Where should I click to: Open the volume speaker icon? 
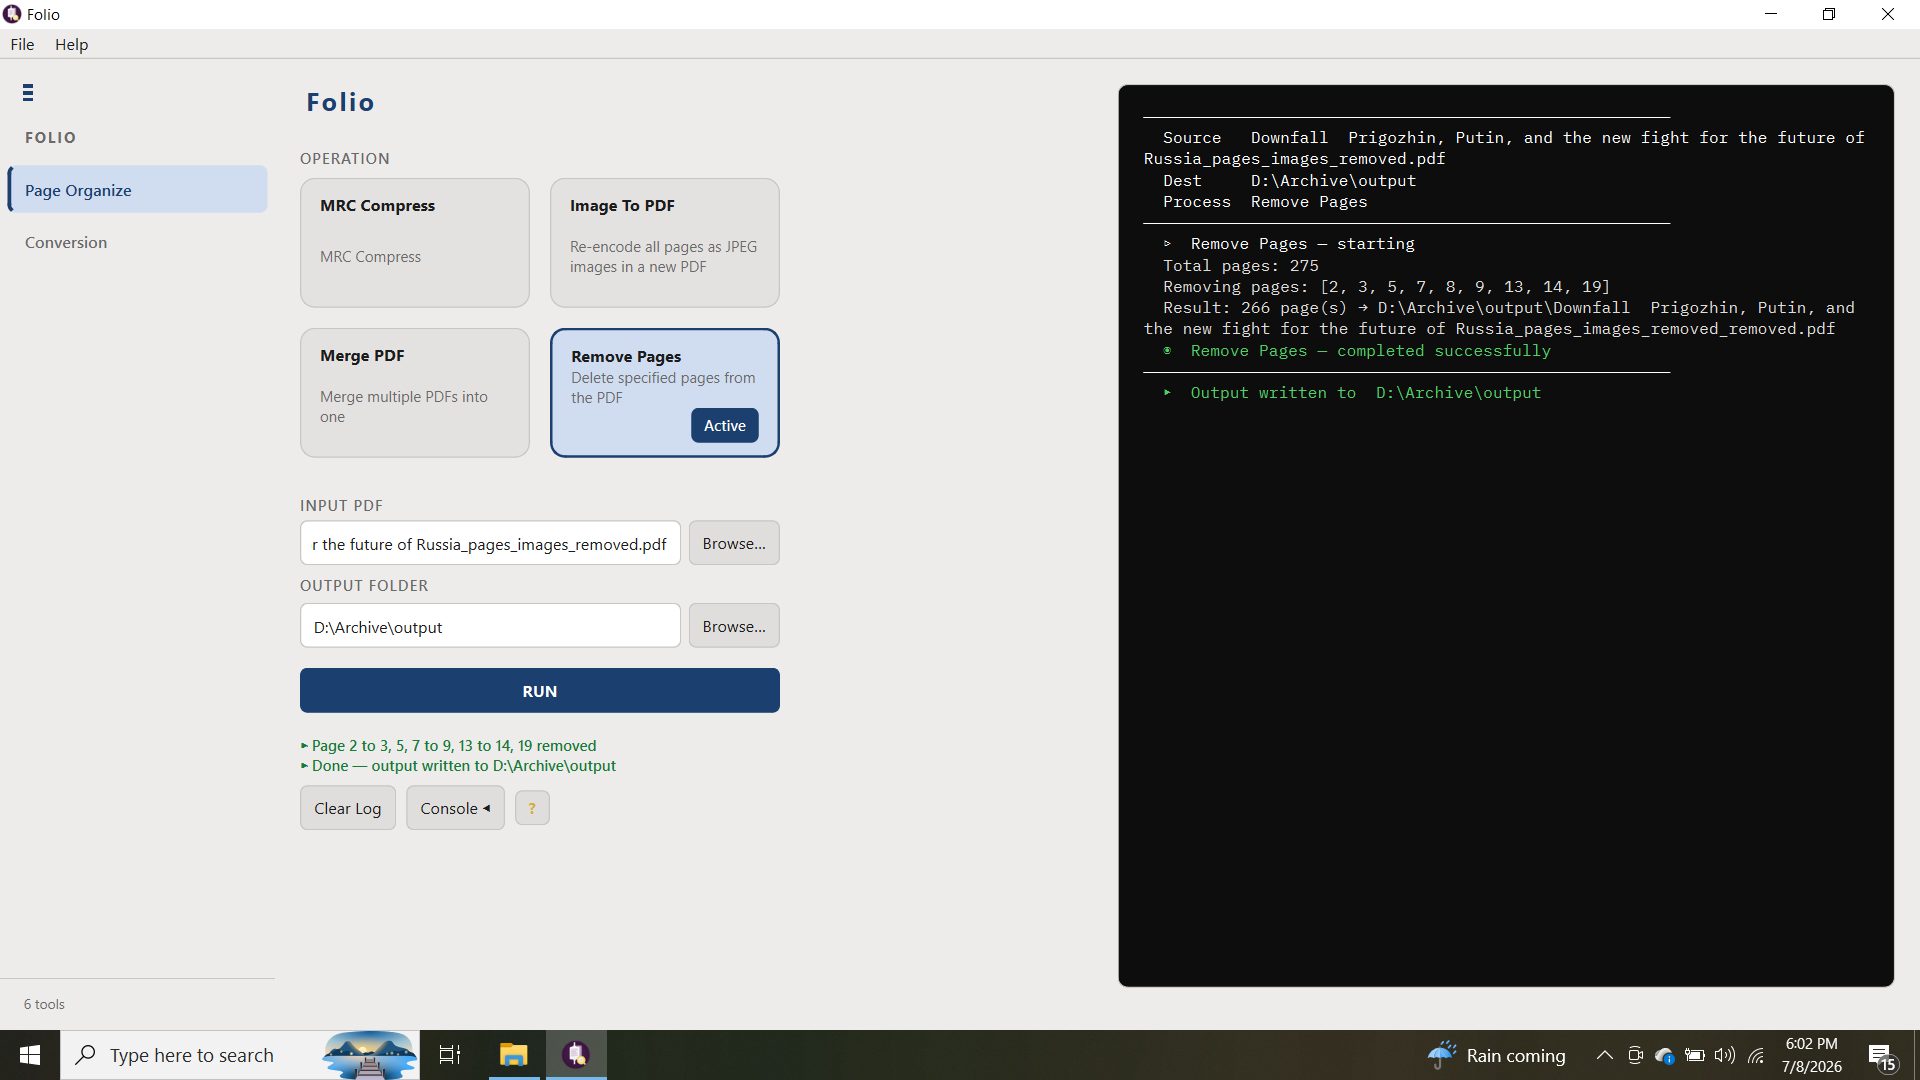click(1725, 1055)
